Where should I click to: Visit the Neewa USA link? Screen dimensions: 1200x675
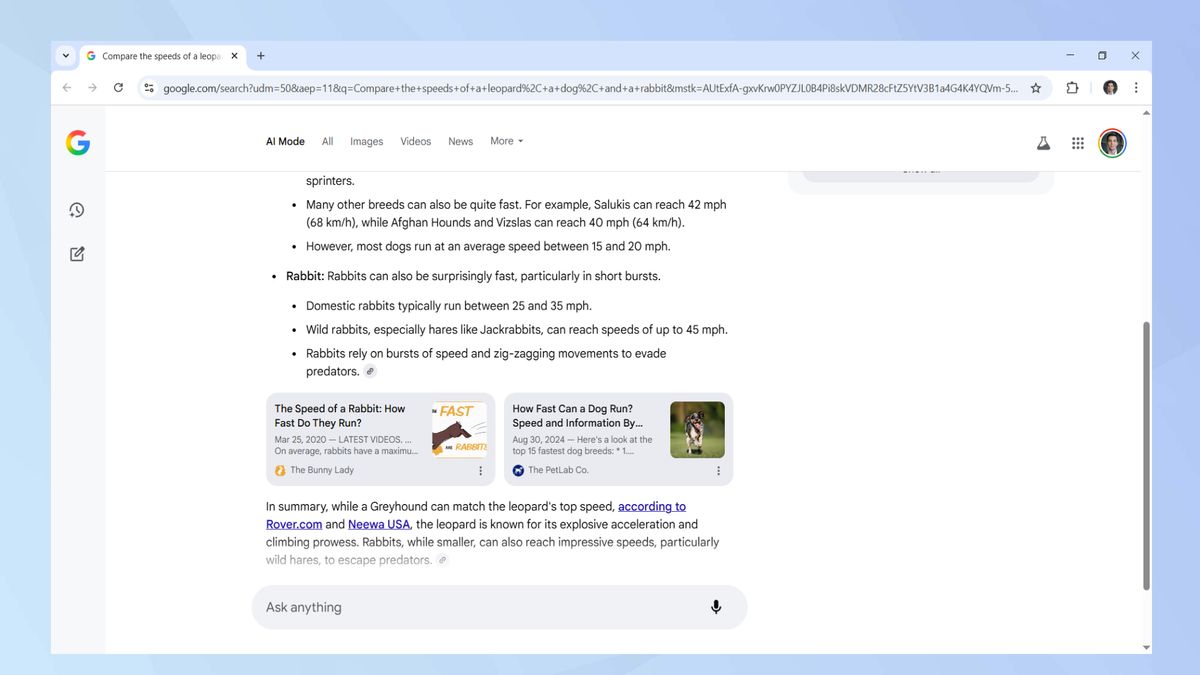click(x=378, y=524)
